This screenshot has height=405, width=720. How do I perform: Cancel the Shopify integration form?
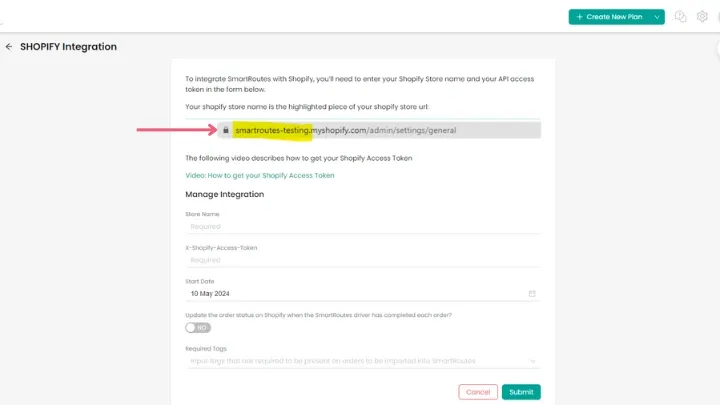(478, 392)
